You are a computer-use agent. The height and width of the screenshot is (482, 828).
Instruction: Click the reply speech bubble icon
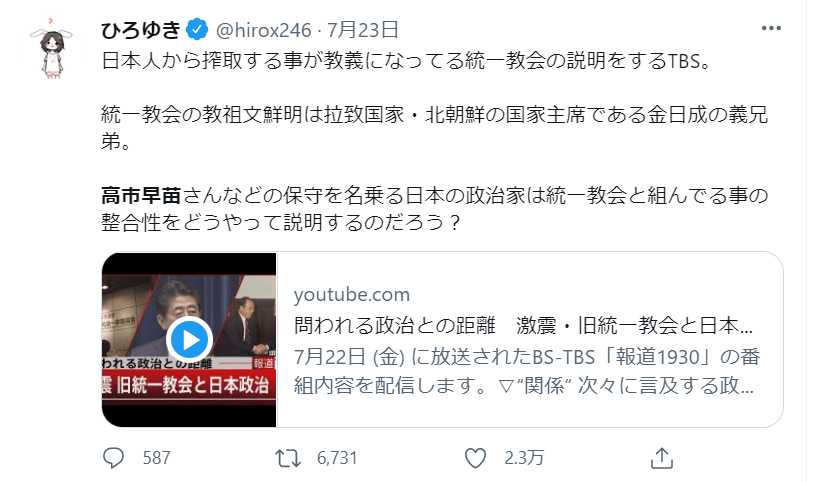[x=115, y=458]
